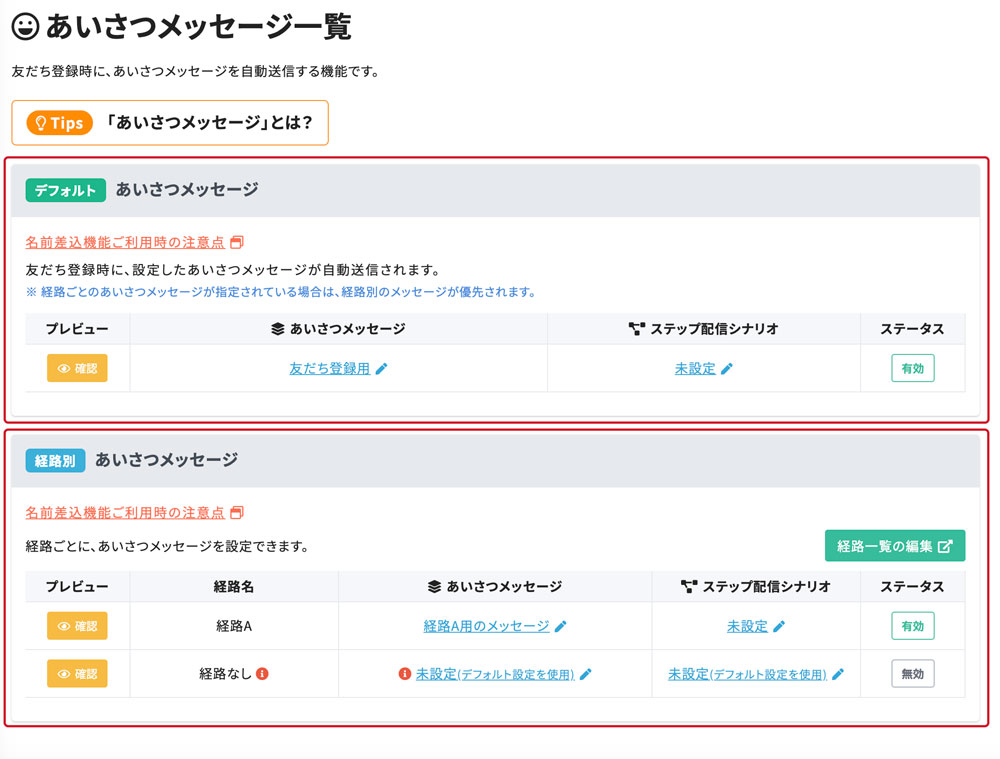Open the Tips「あいさつメッセージ」とは? help box
The image size is (1000, 759).
pos(170,122)
